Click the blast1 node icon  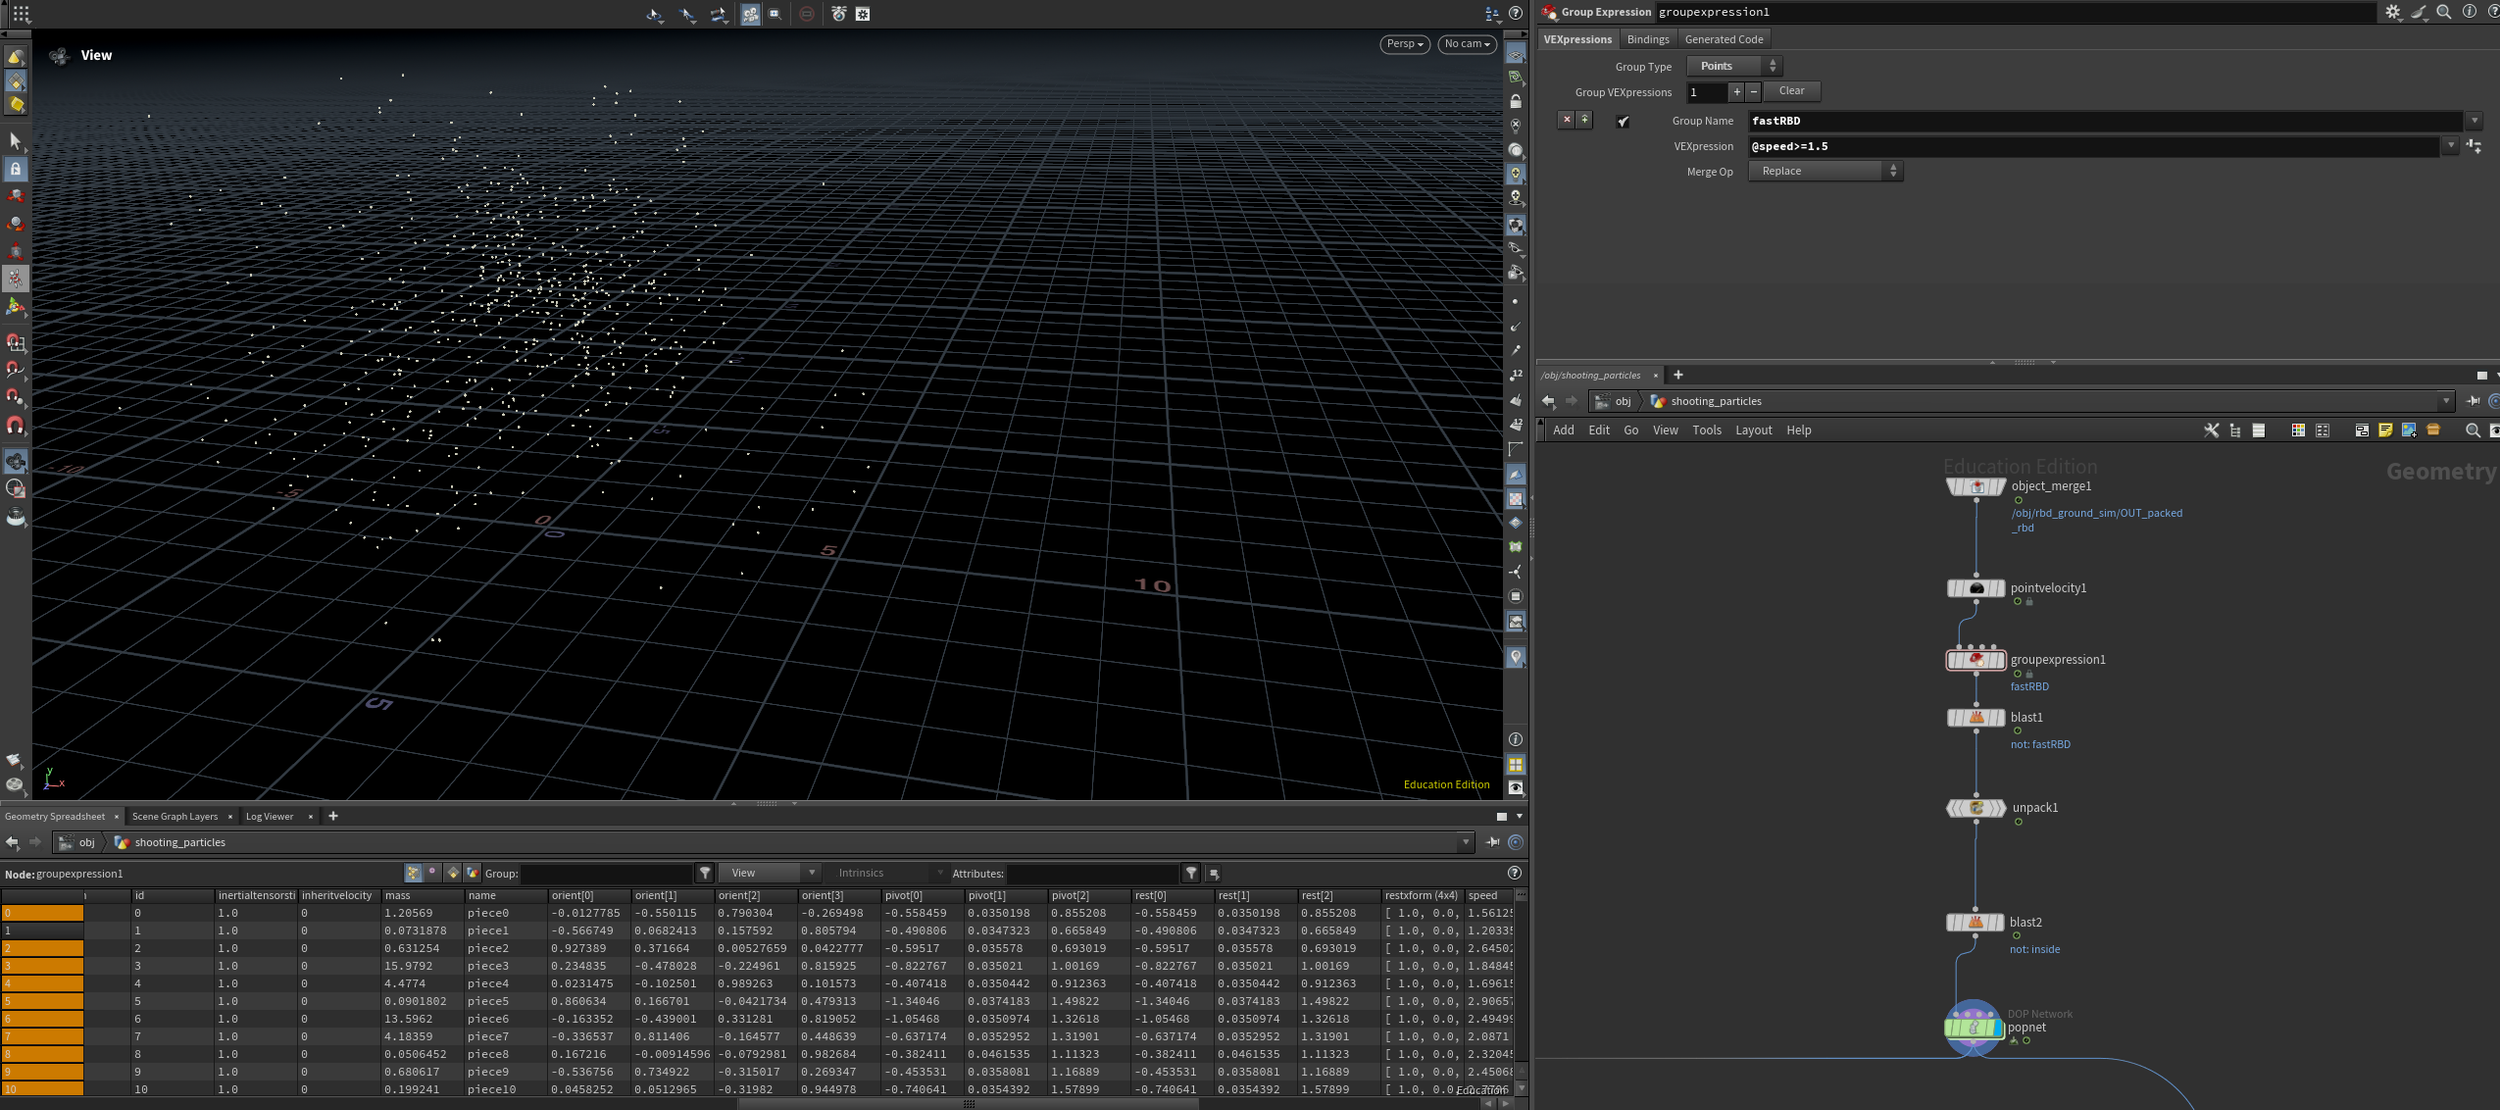[x=1976, y=718]
